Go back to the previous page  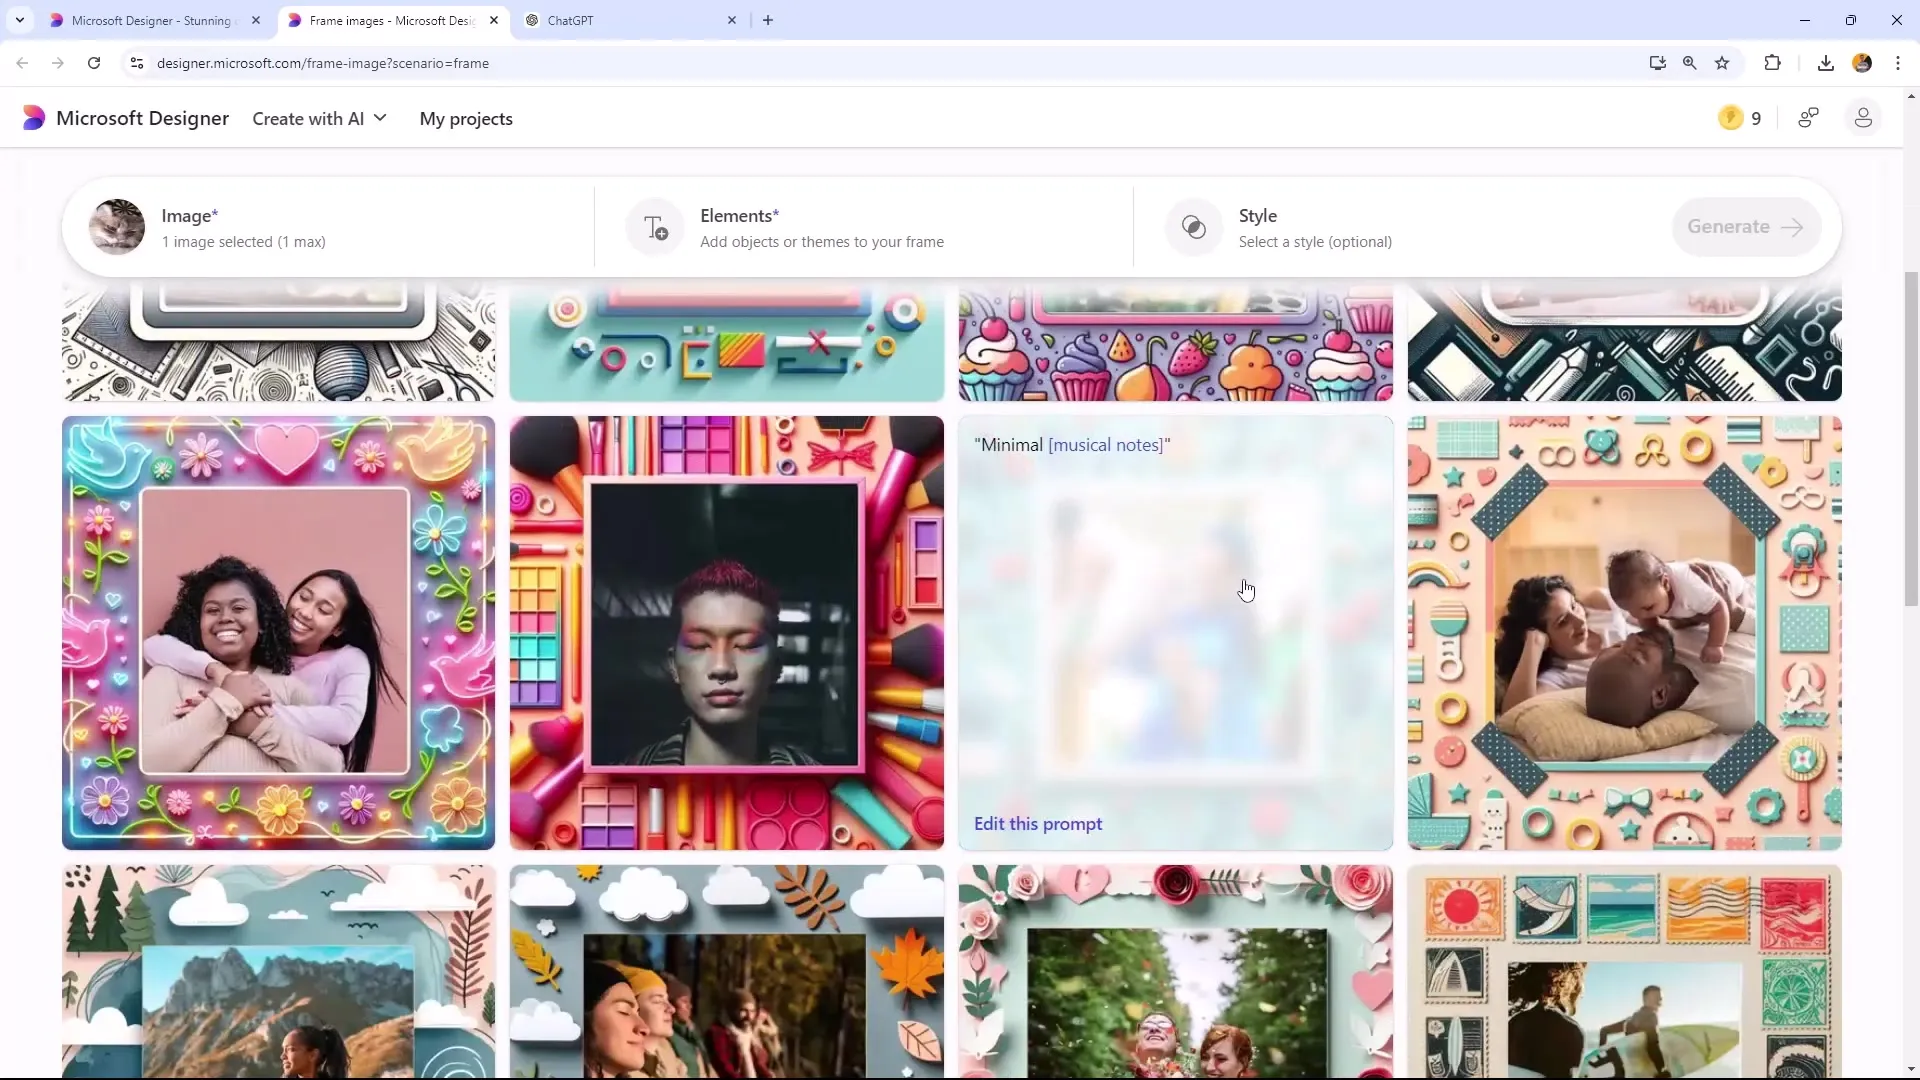coord(22,63)
